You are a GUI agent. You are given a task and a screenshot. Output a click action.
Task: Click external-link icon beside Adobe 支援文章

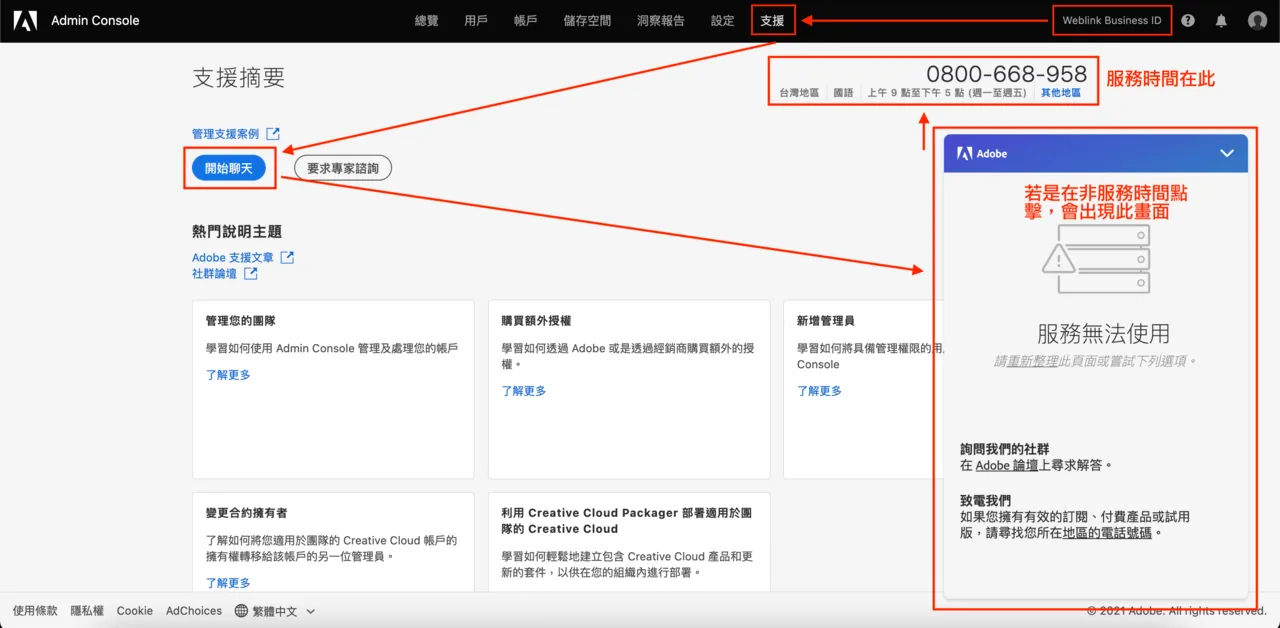pyautogui.click(x=287, y=258)
